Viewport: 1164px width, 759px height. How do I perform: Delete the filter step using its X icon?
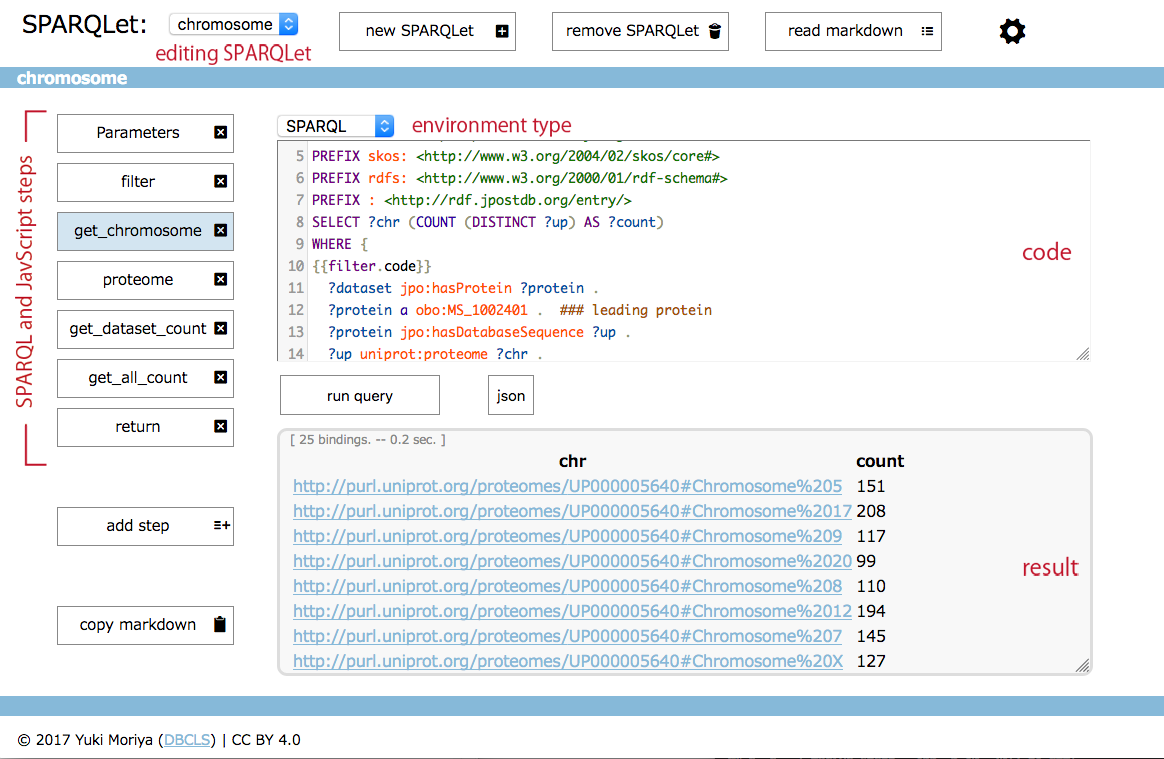coord(221,182)
